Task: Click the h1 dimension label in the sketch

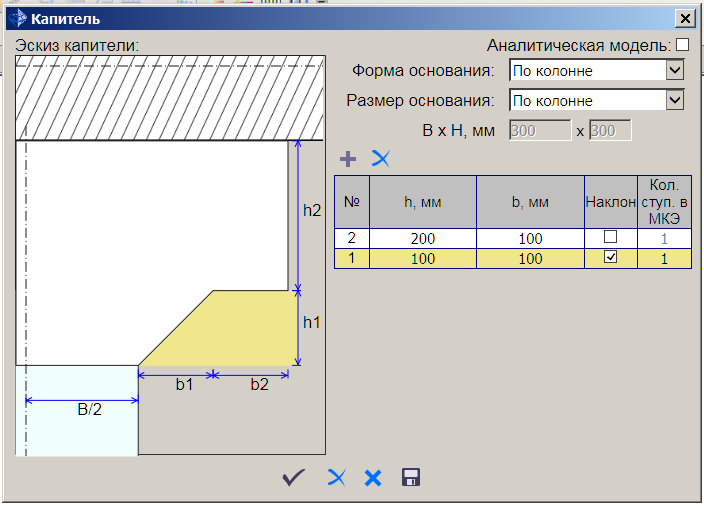Action: [x=312, y=322]
